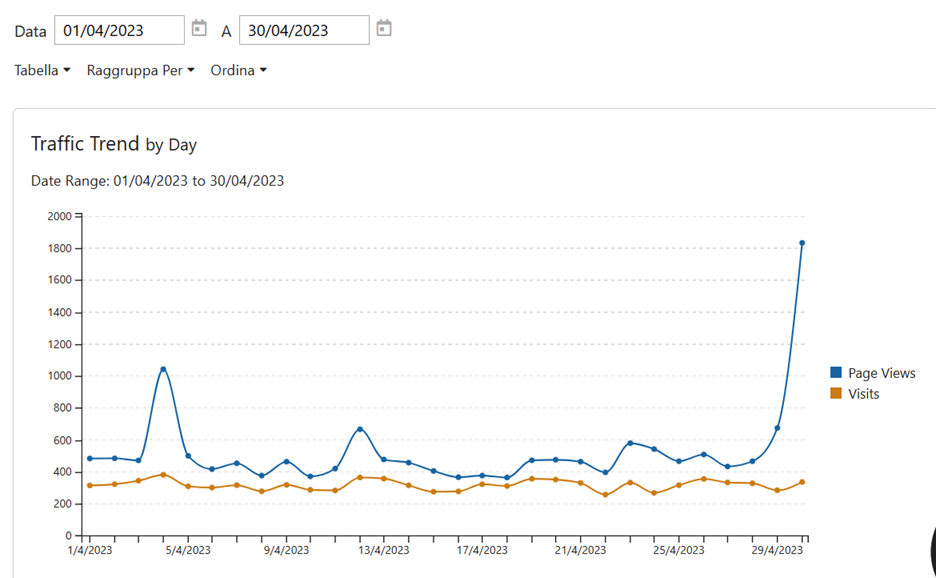Open the Ordina dropdown menu
The image size is (936, 578).
238,70
